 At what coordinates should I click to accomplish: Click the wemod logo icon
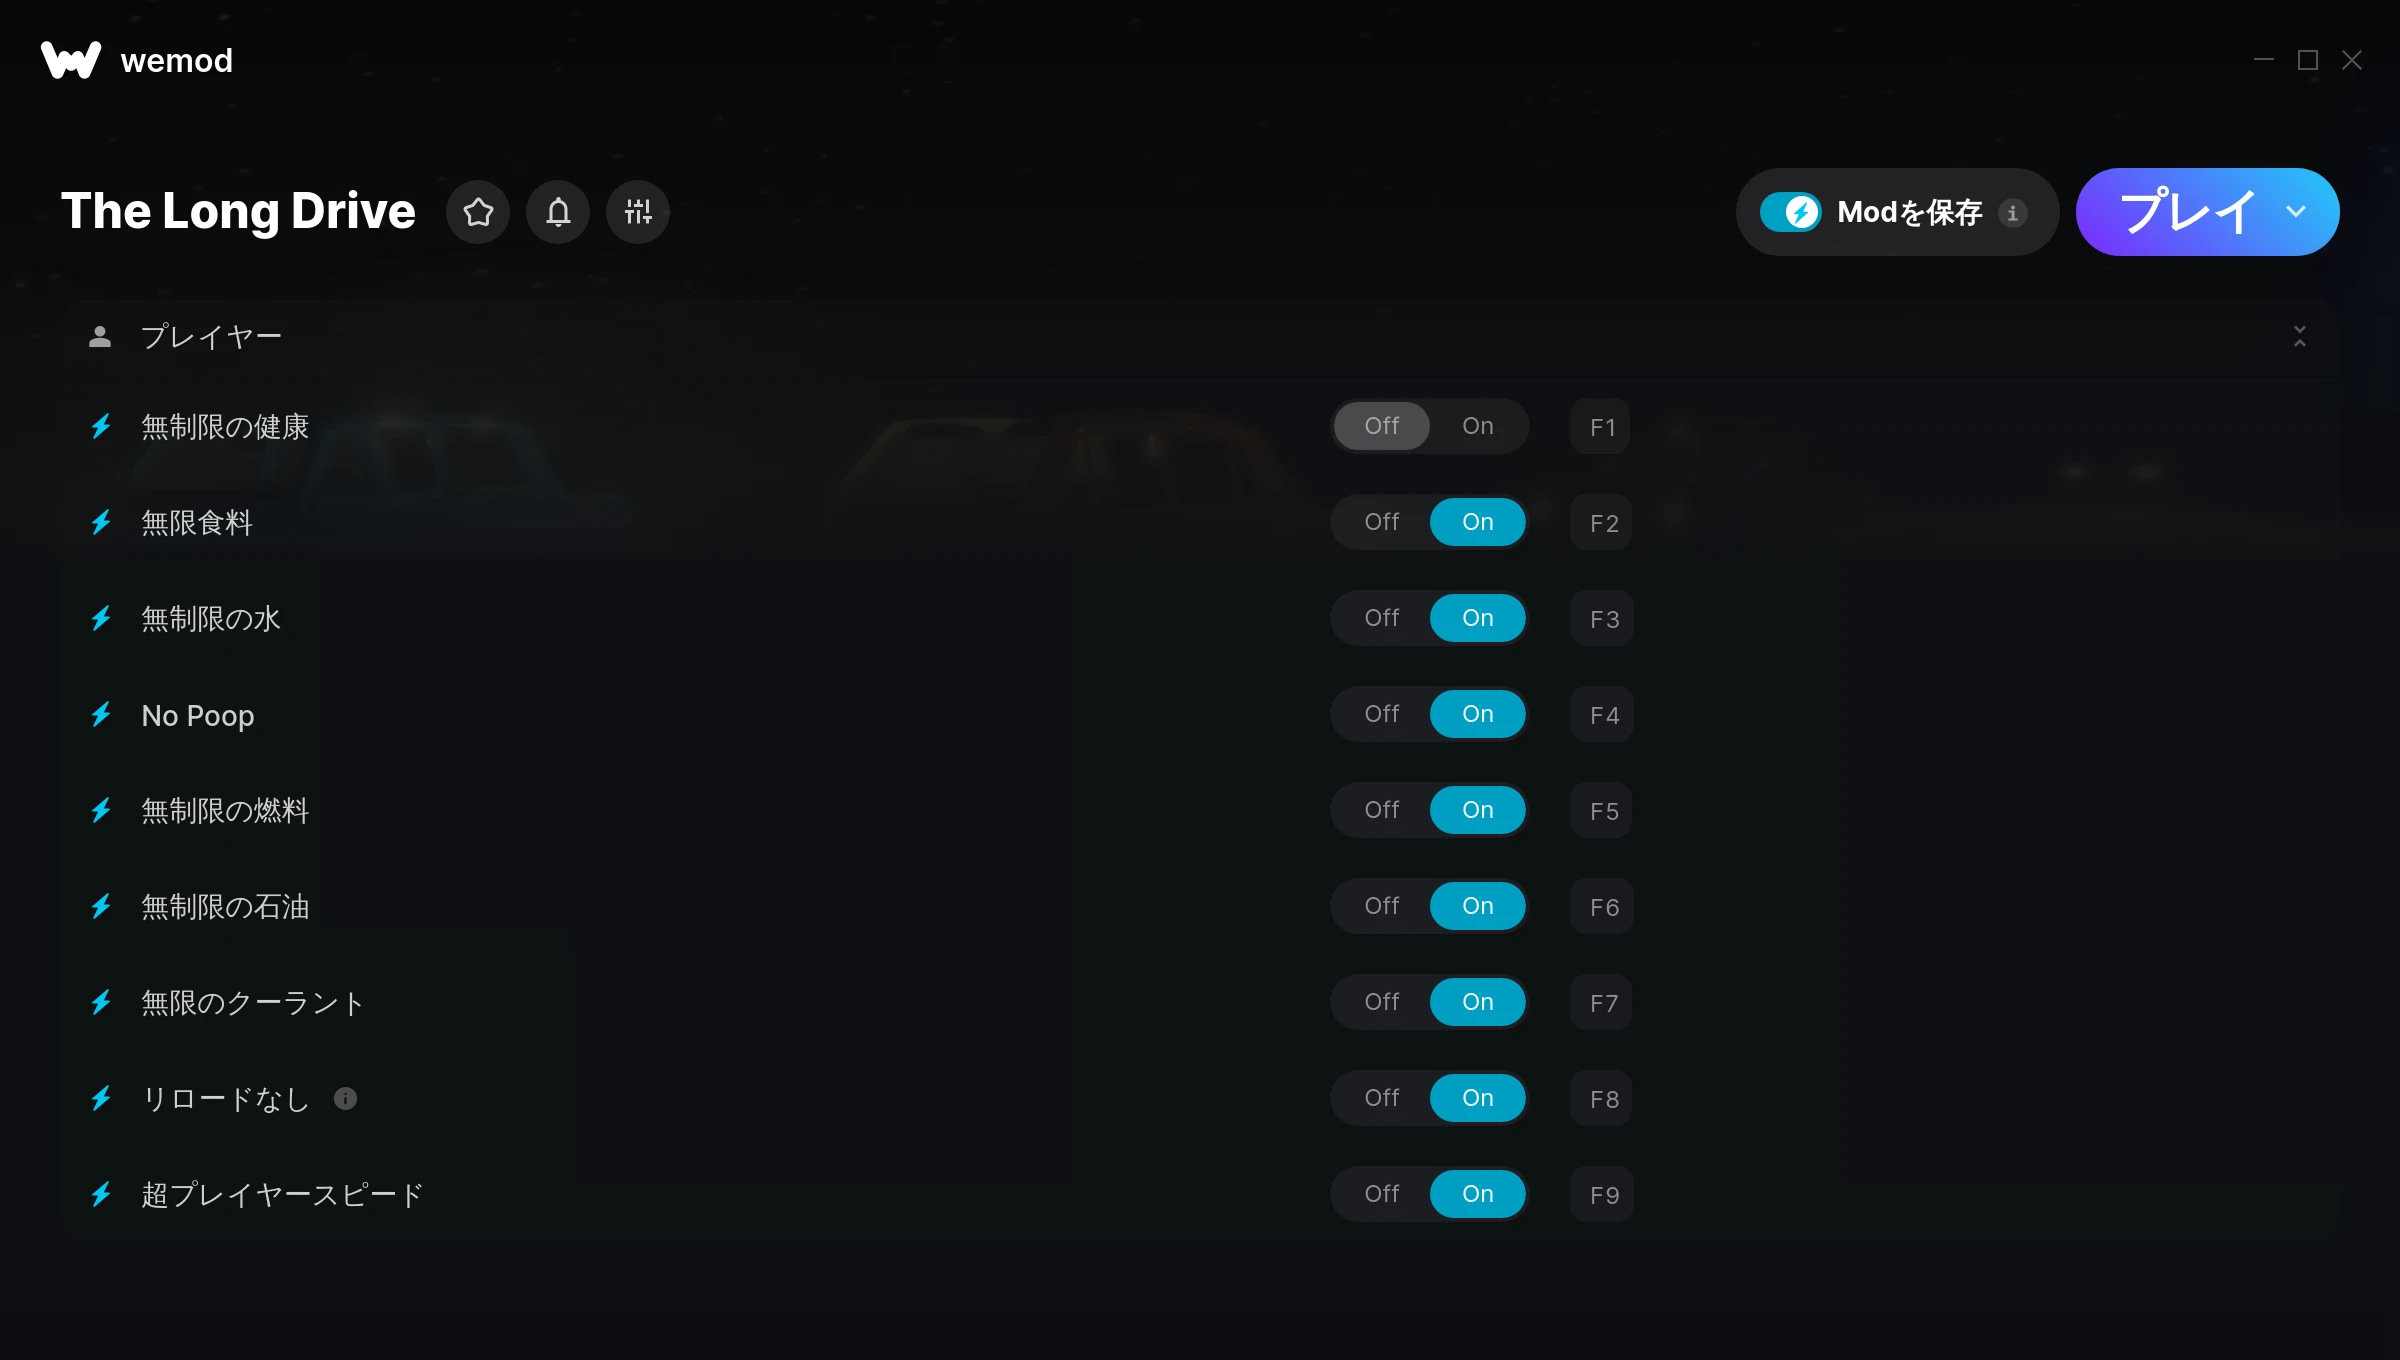71,60
